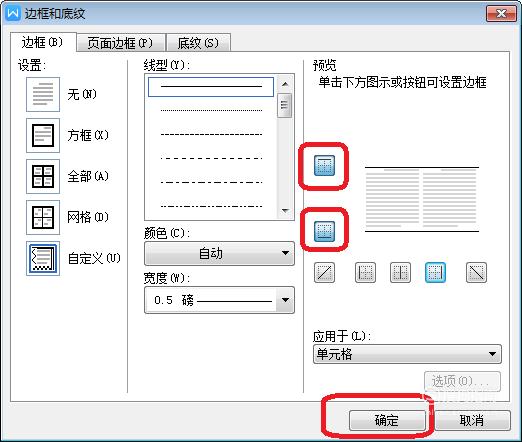Toggle the inner vertical border button
This screenshot has width=522, height=442.
click(x=400, y=273)
